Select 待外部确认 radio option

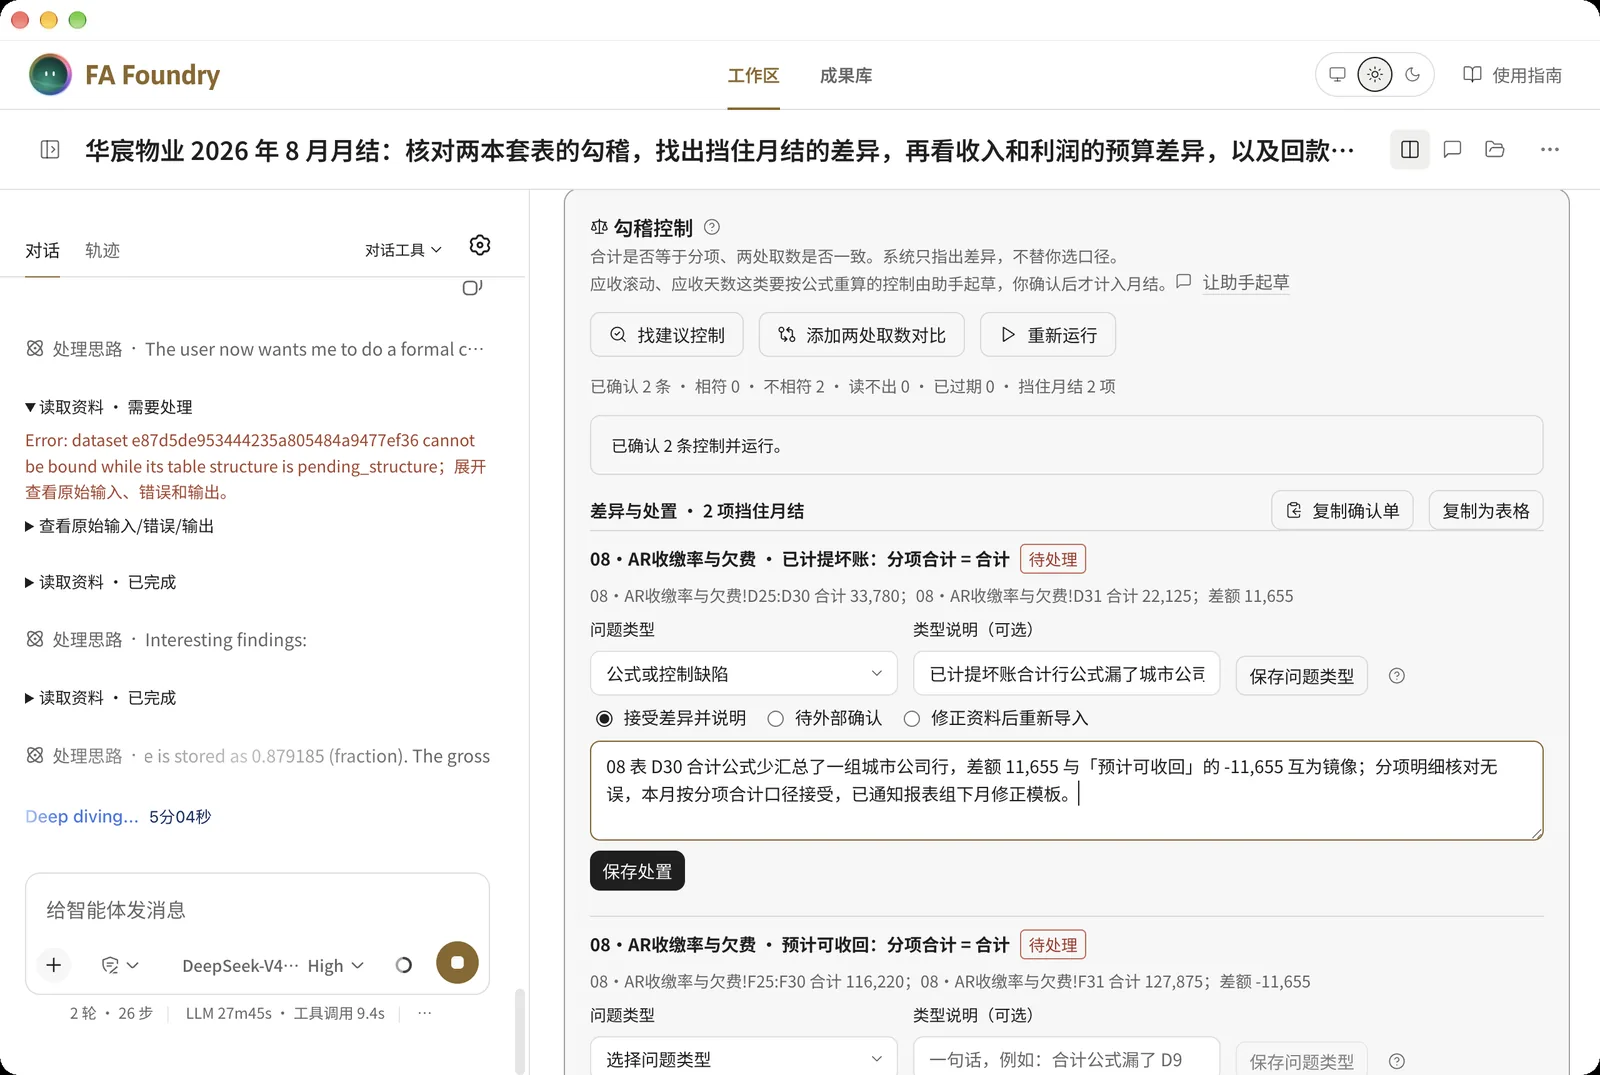825,718
